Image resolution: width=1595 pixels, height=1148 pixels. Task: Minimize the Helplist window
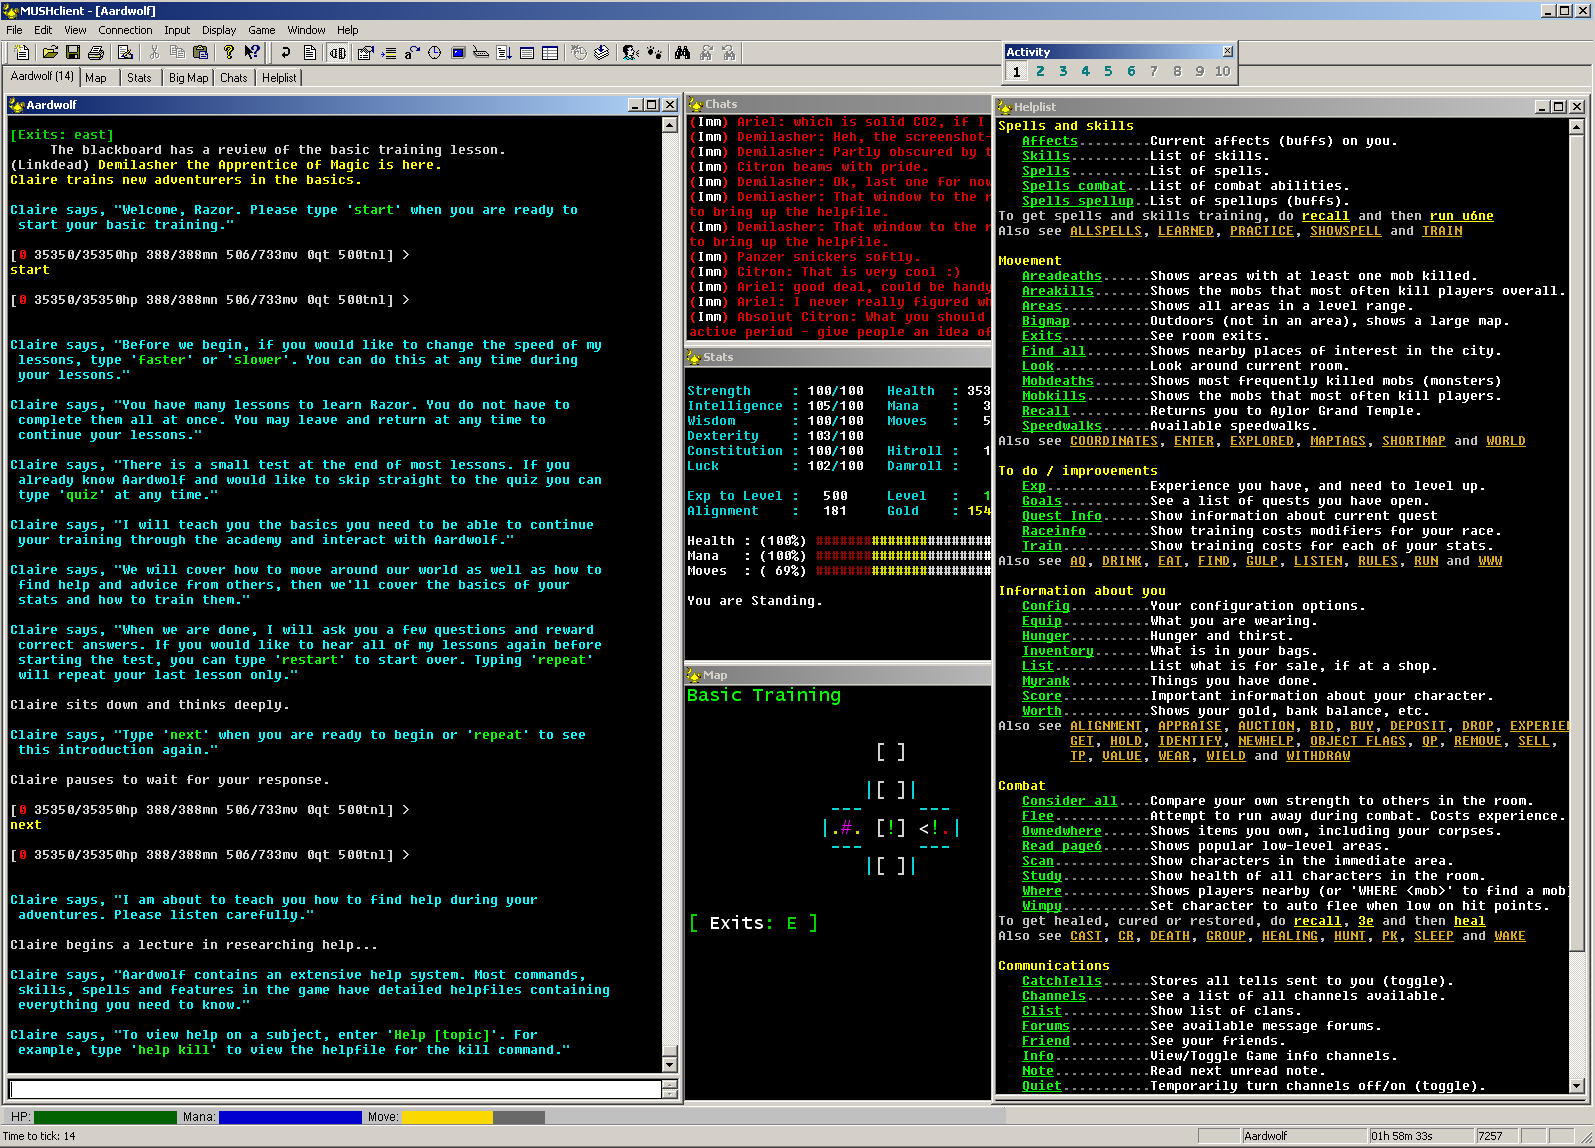point(1540,106)
